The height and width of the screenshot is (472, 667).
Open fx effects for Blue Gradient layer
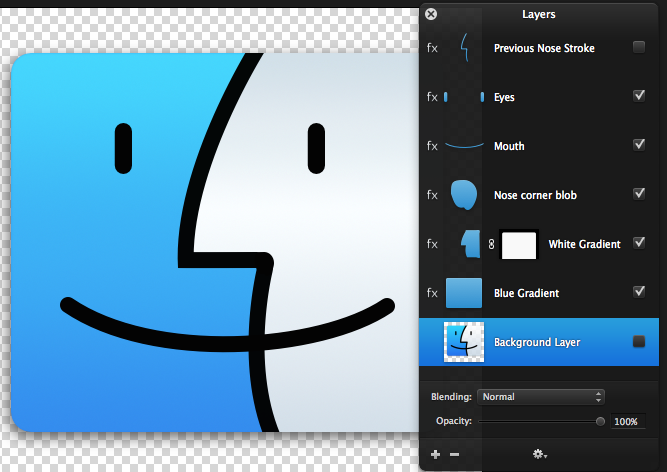(x=432, y=293)
